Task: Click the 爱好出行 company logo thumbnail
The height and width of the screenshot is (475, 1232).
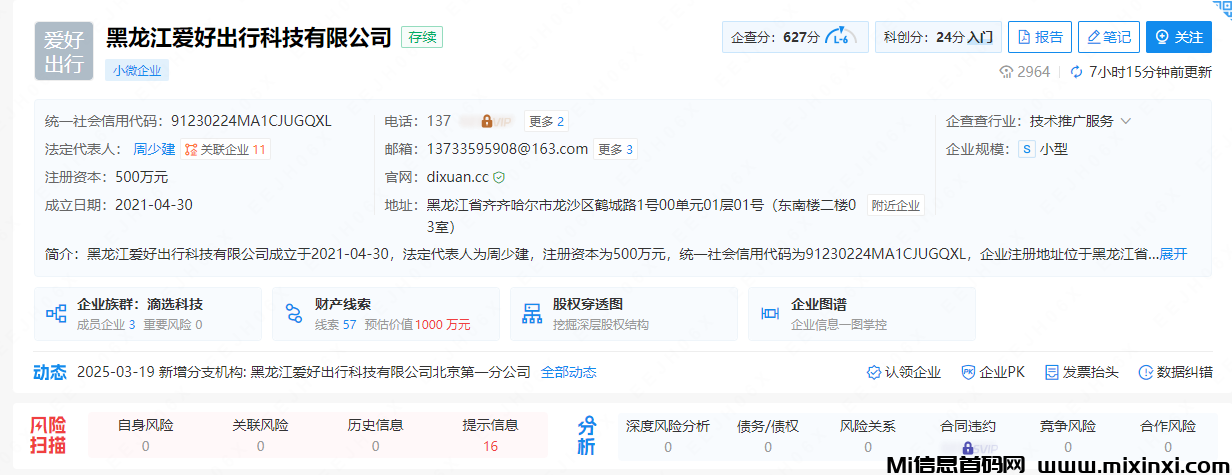Action: 64,51
